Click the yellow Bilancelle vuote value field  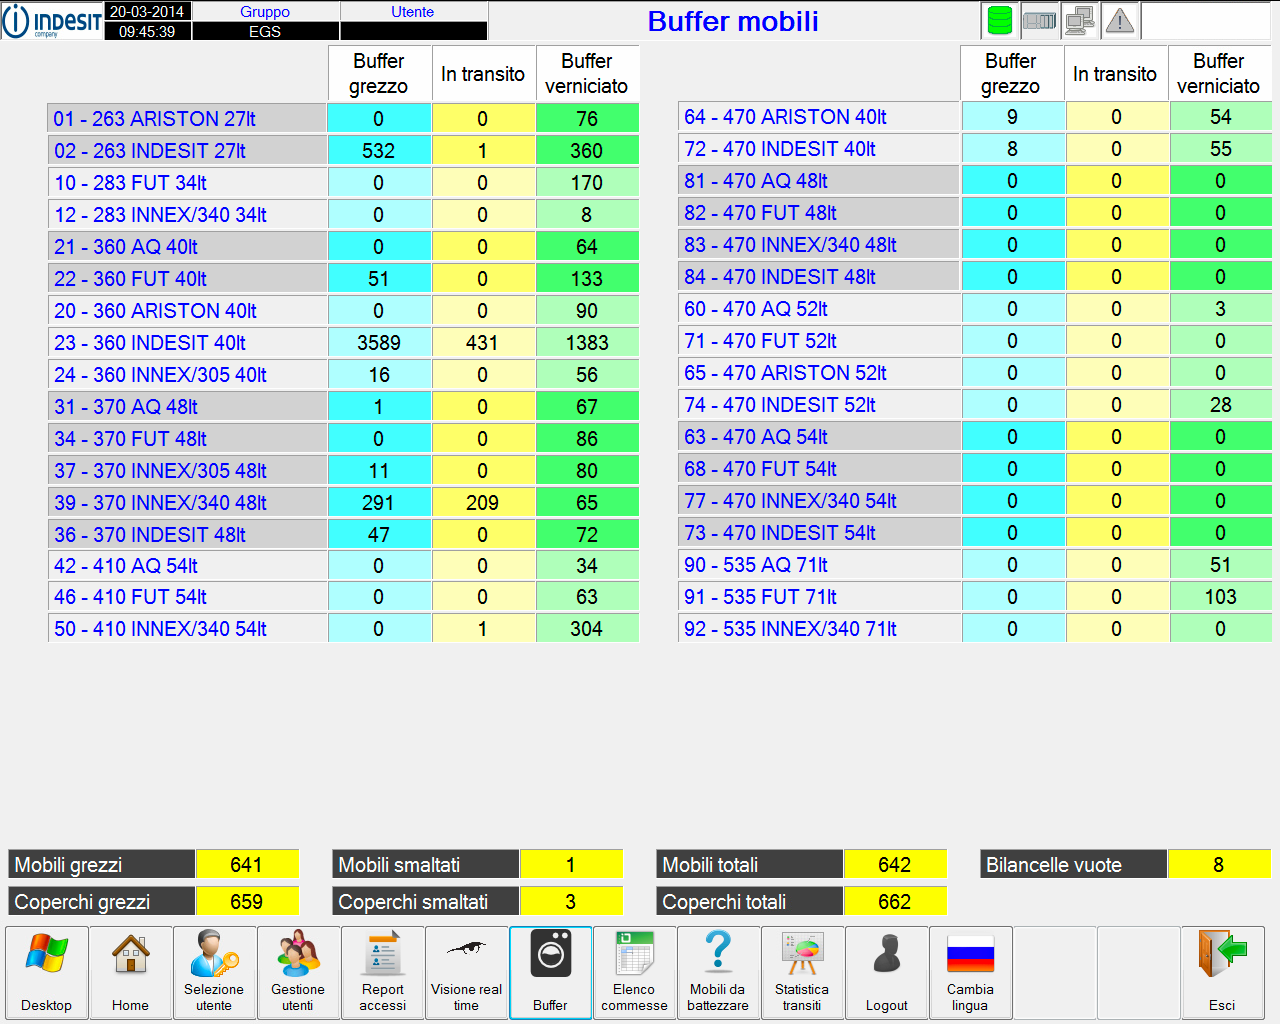1218,865
